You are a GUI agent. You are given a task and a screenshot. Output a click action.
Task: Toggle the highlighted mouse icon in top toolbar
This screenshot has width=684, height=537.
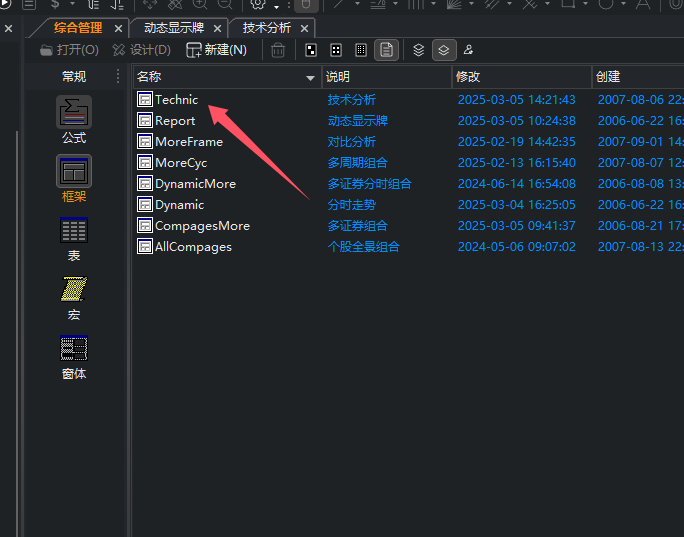click(306, 4)
